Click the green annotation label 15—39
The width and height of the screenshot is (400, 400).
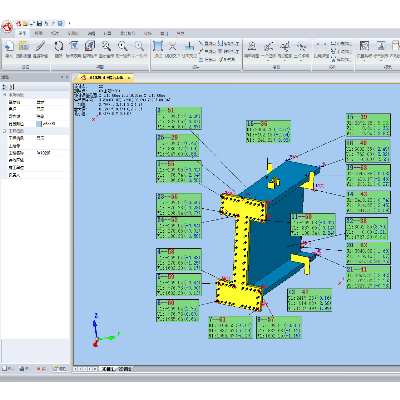(x=368, y=125)
